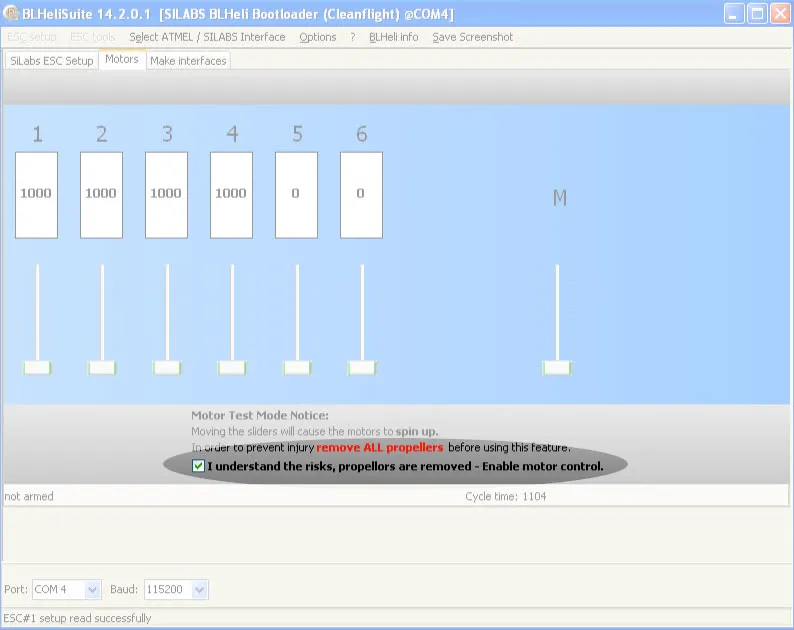Open the Options menu
The image size is (794, 630).
(x=318, y=37)
